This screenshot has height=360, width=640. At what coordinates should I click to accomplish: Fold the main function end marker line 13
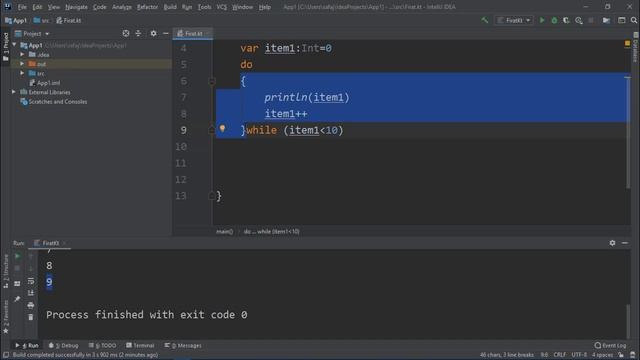(x=211, y=196)
